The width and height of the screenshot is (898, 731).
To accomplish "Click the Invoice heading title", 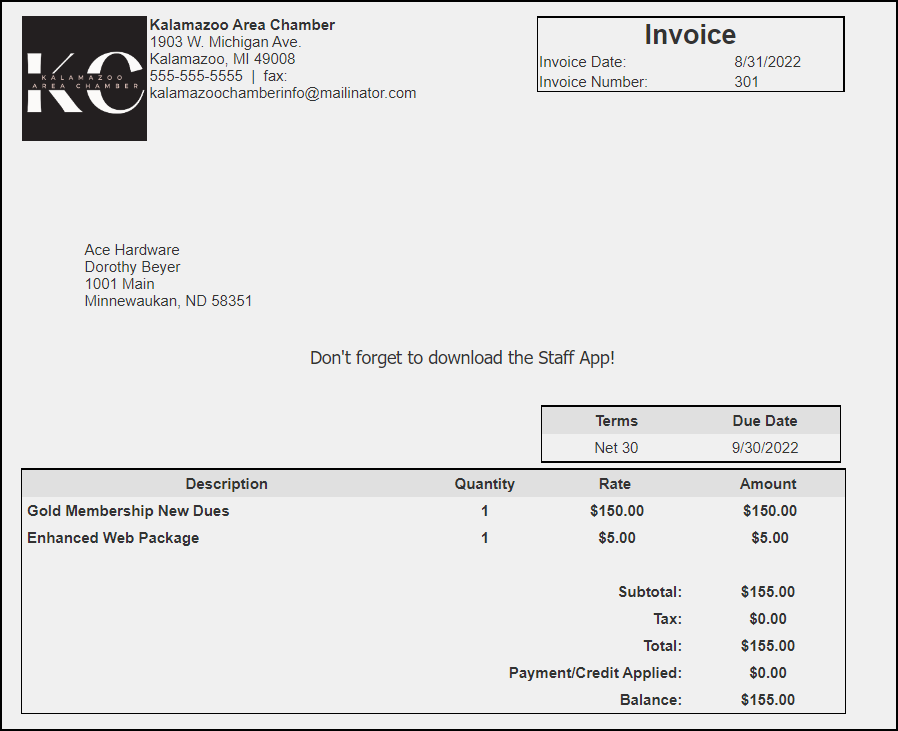I will coord(690,35).
